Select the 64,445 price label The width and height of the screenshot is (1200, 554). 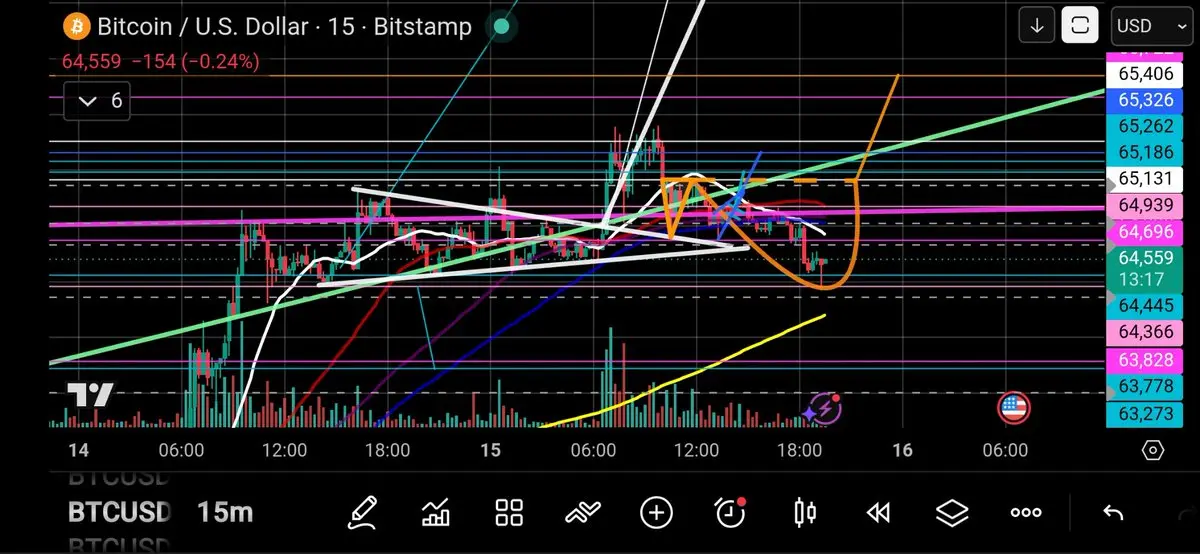1145,304
